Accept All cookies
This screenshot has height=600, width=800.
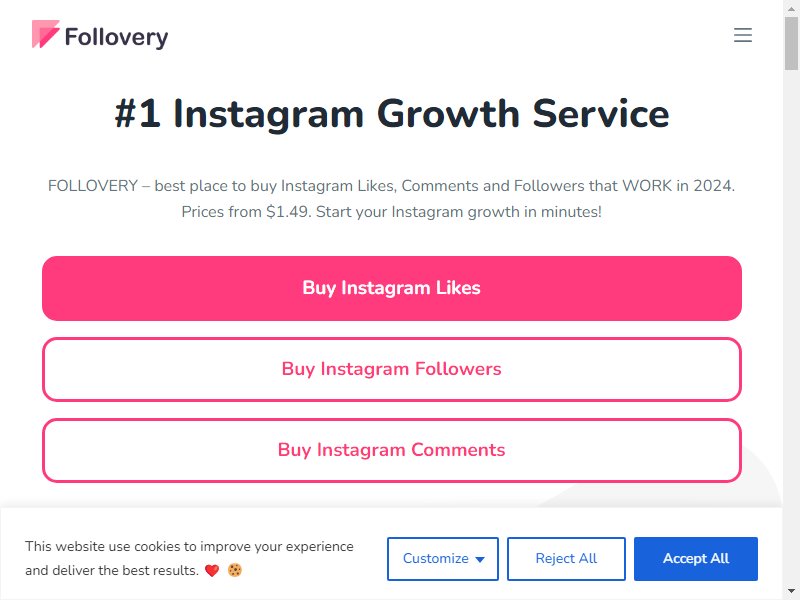[695, 559]
